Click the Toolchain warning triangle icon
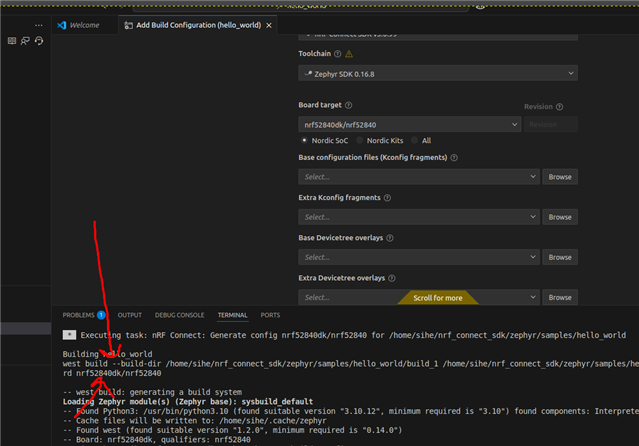The image size is (639, 446). point(349,54)
